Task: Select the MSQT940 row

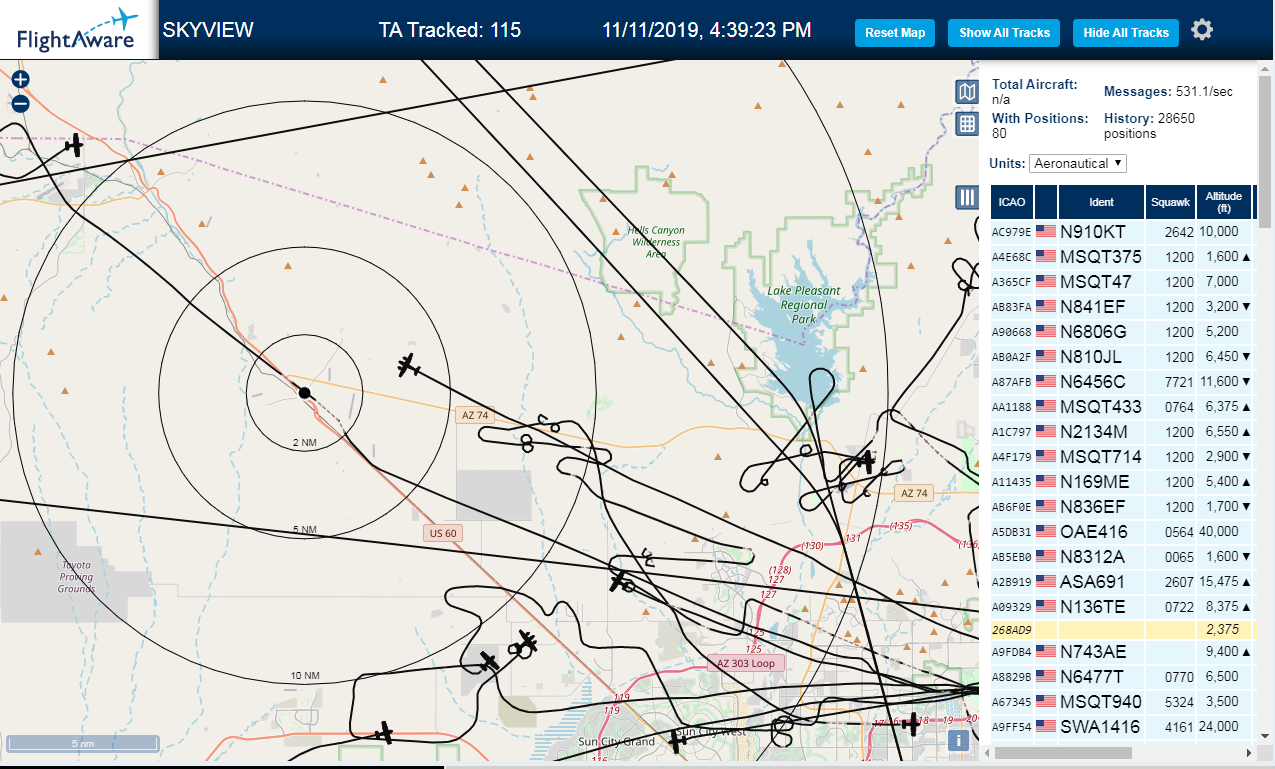Action: (1122, 702)
